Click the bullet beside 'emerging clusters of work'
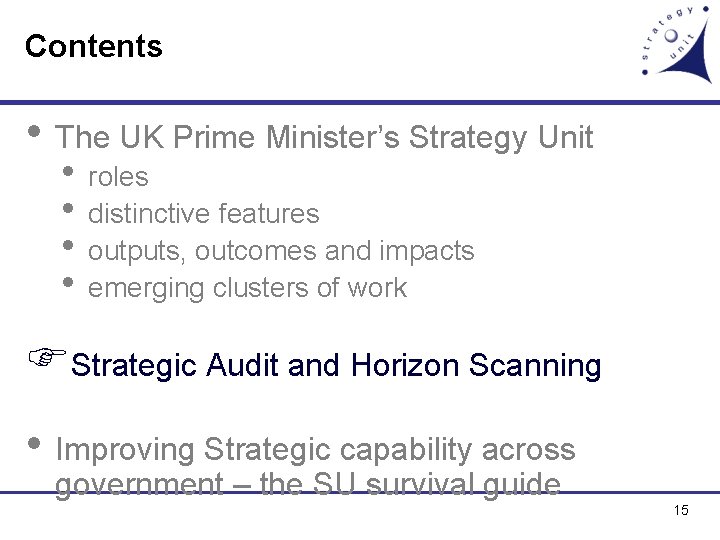Image resolution: width=720 pixels, height=540 pixels. (x=69, y=282)
